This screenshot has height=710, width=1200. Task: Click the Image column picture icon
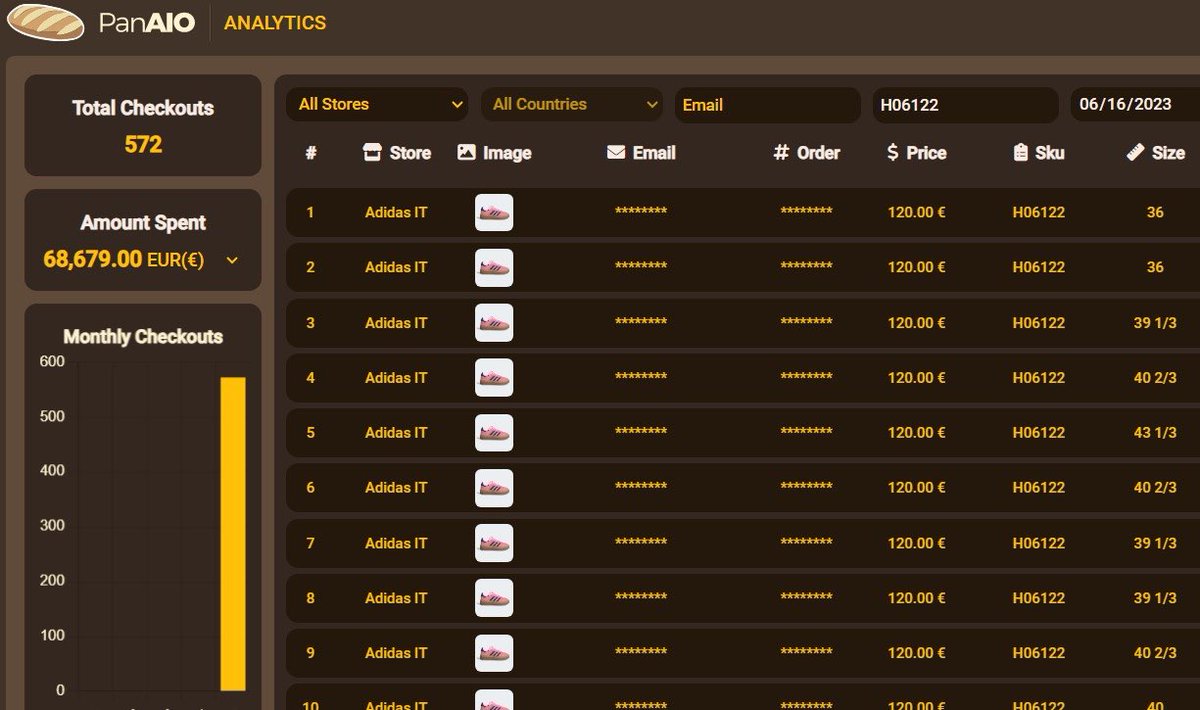click(x=466, y=153)
